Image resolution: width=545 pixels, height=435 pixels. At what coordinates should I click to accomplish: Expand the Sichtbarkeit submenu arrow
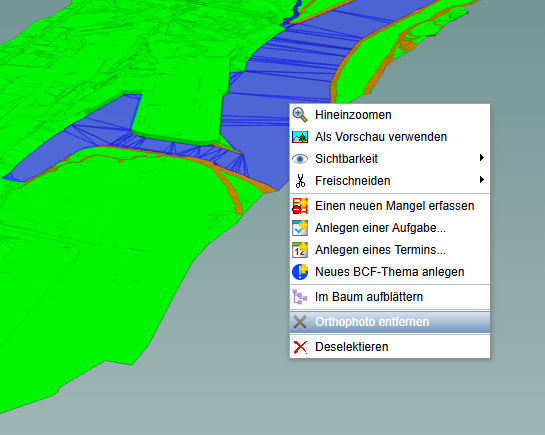pyautogui.click(x=481, y=158)
